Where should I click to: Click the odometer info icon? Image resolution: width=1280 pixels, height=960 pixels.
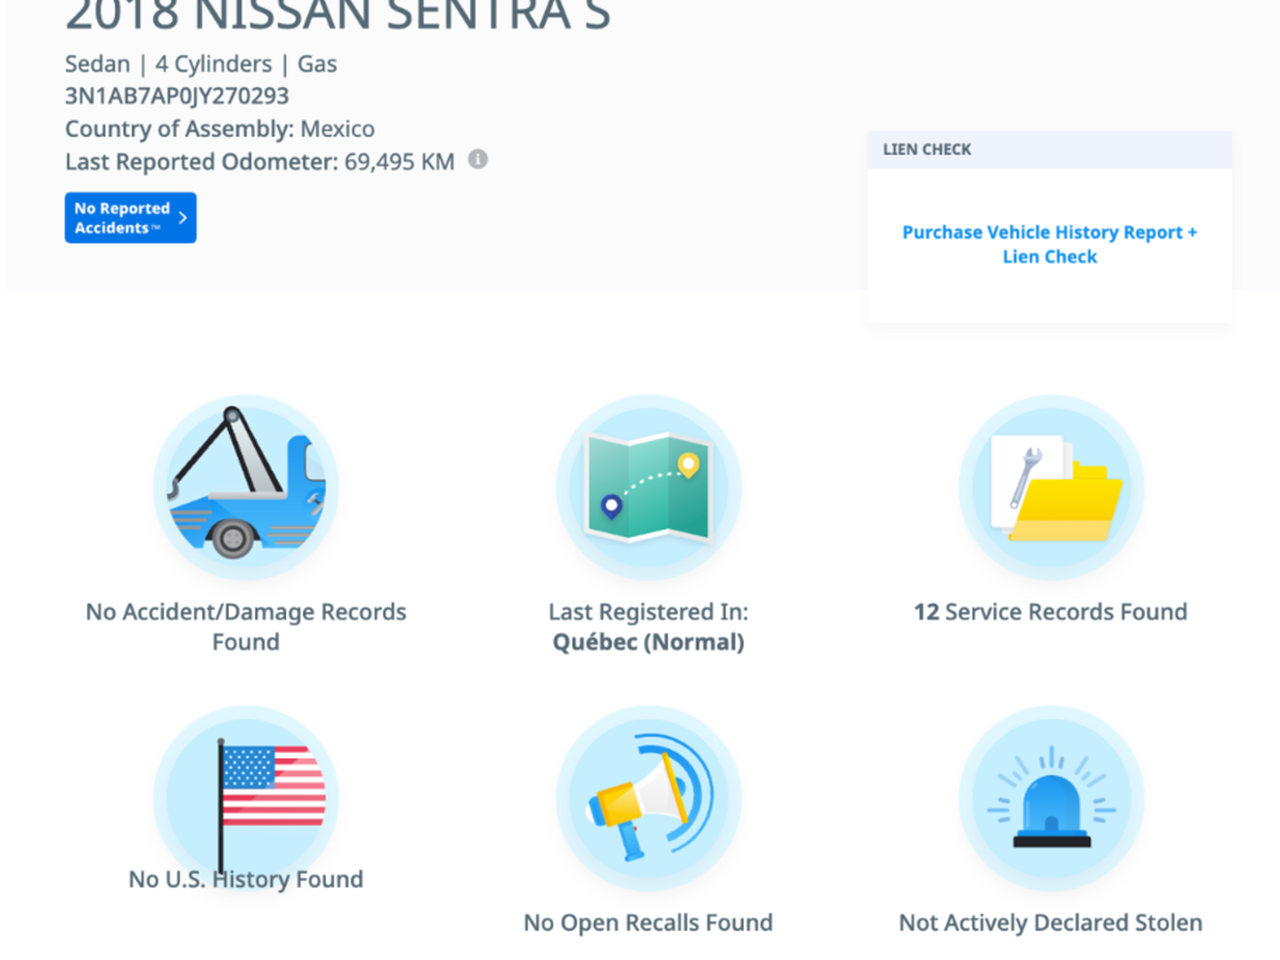pyautogui.click(x=478, y=160)
